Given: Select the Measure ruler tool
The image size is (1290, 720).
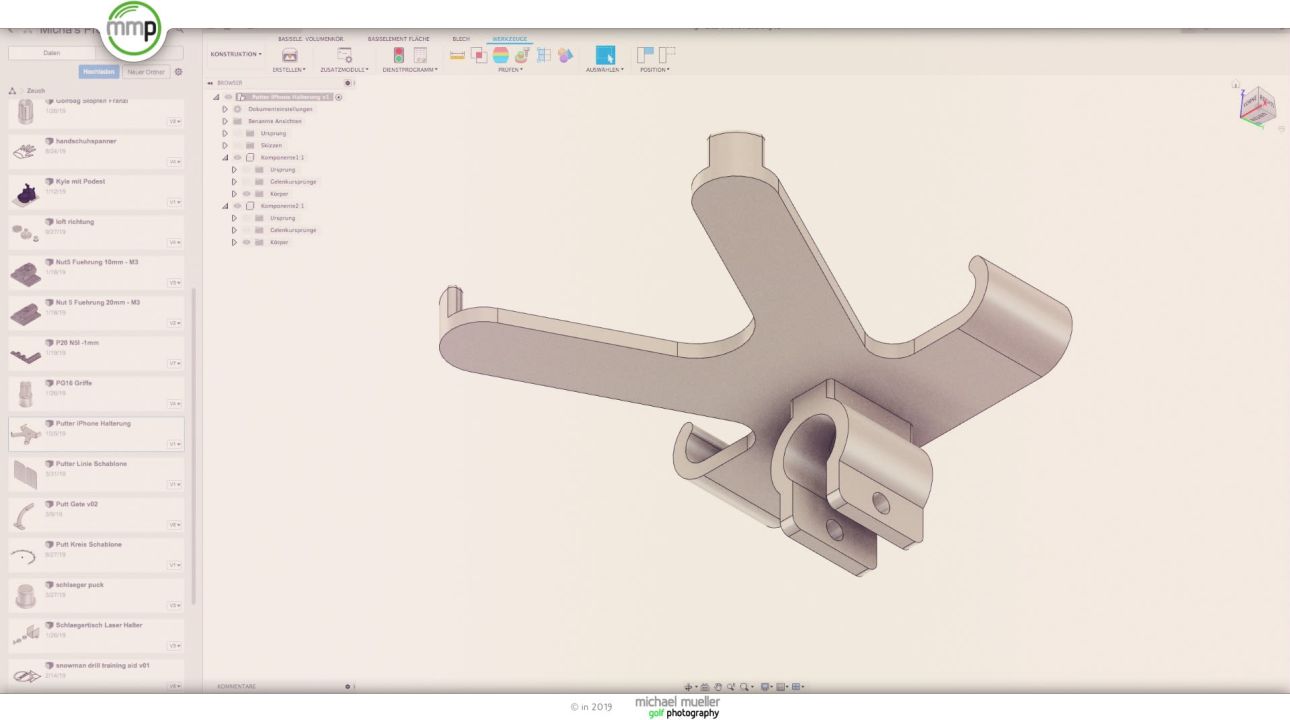Looking at the screenshot, I should 458,55.
